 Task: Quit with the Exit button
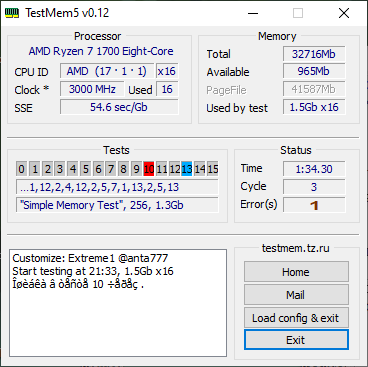click(x=296, y=340)
